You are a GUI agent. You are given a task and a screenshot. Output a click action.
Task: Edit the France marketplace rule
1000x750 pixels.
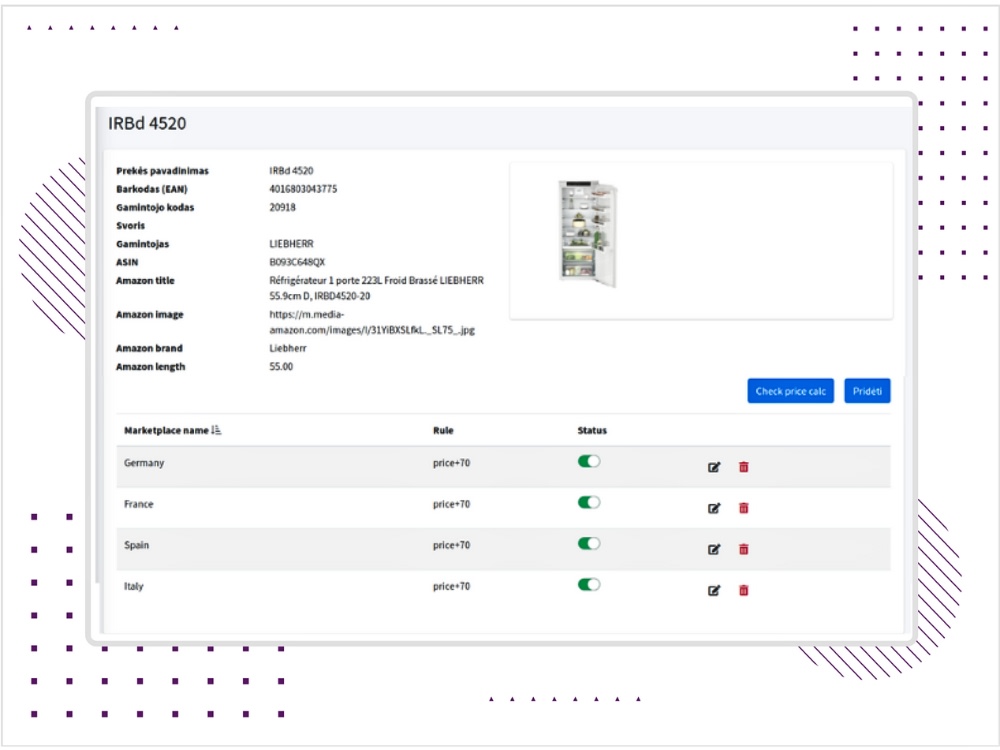coord(714,508)
